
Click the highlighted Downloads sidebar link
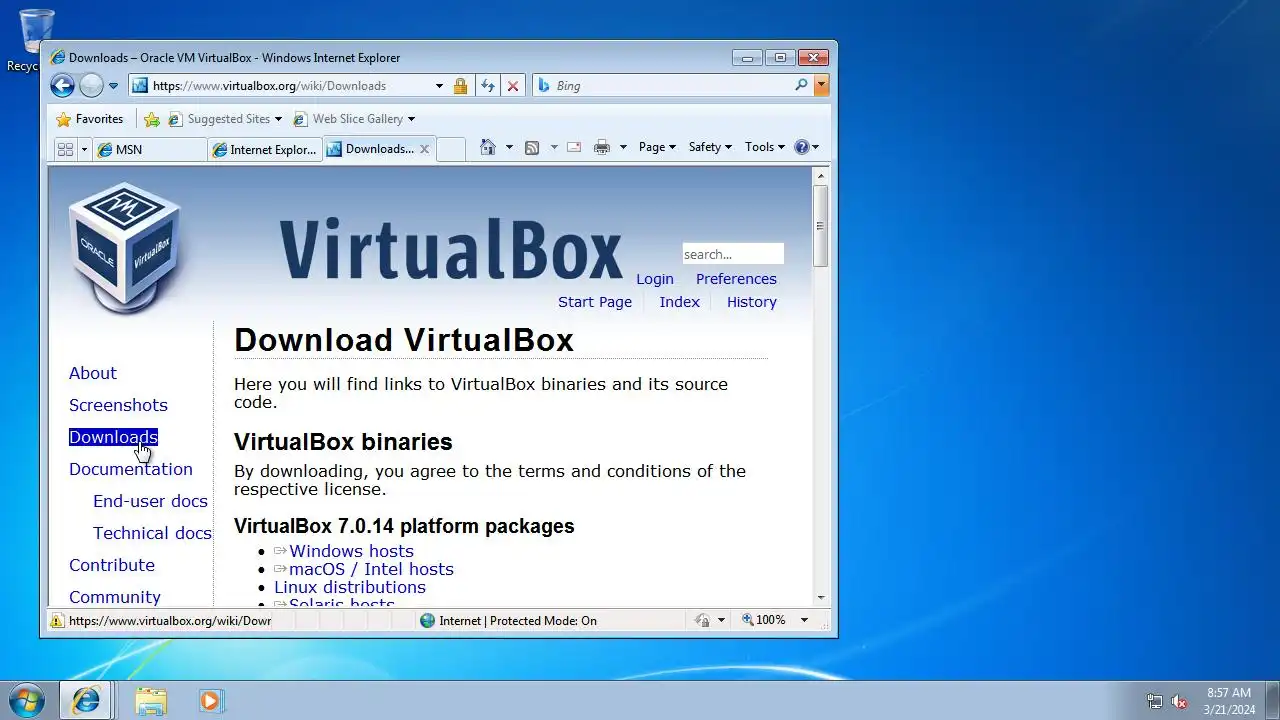[113, 437]
